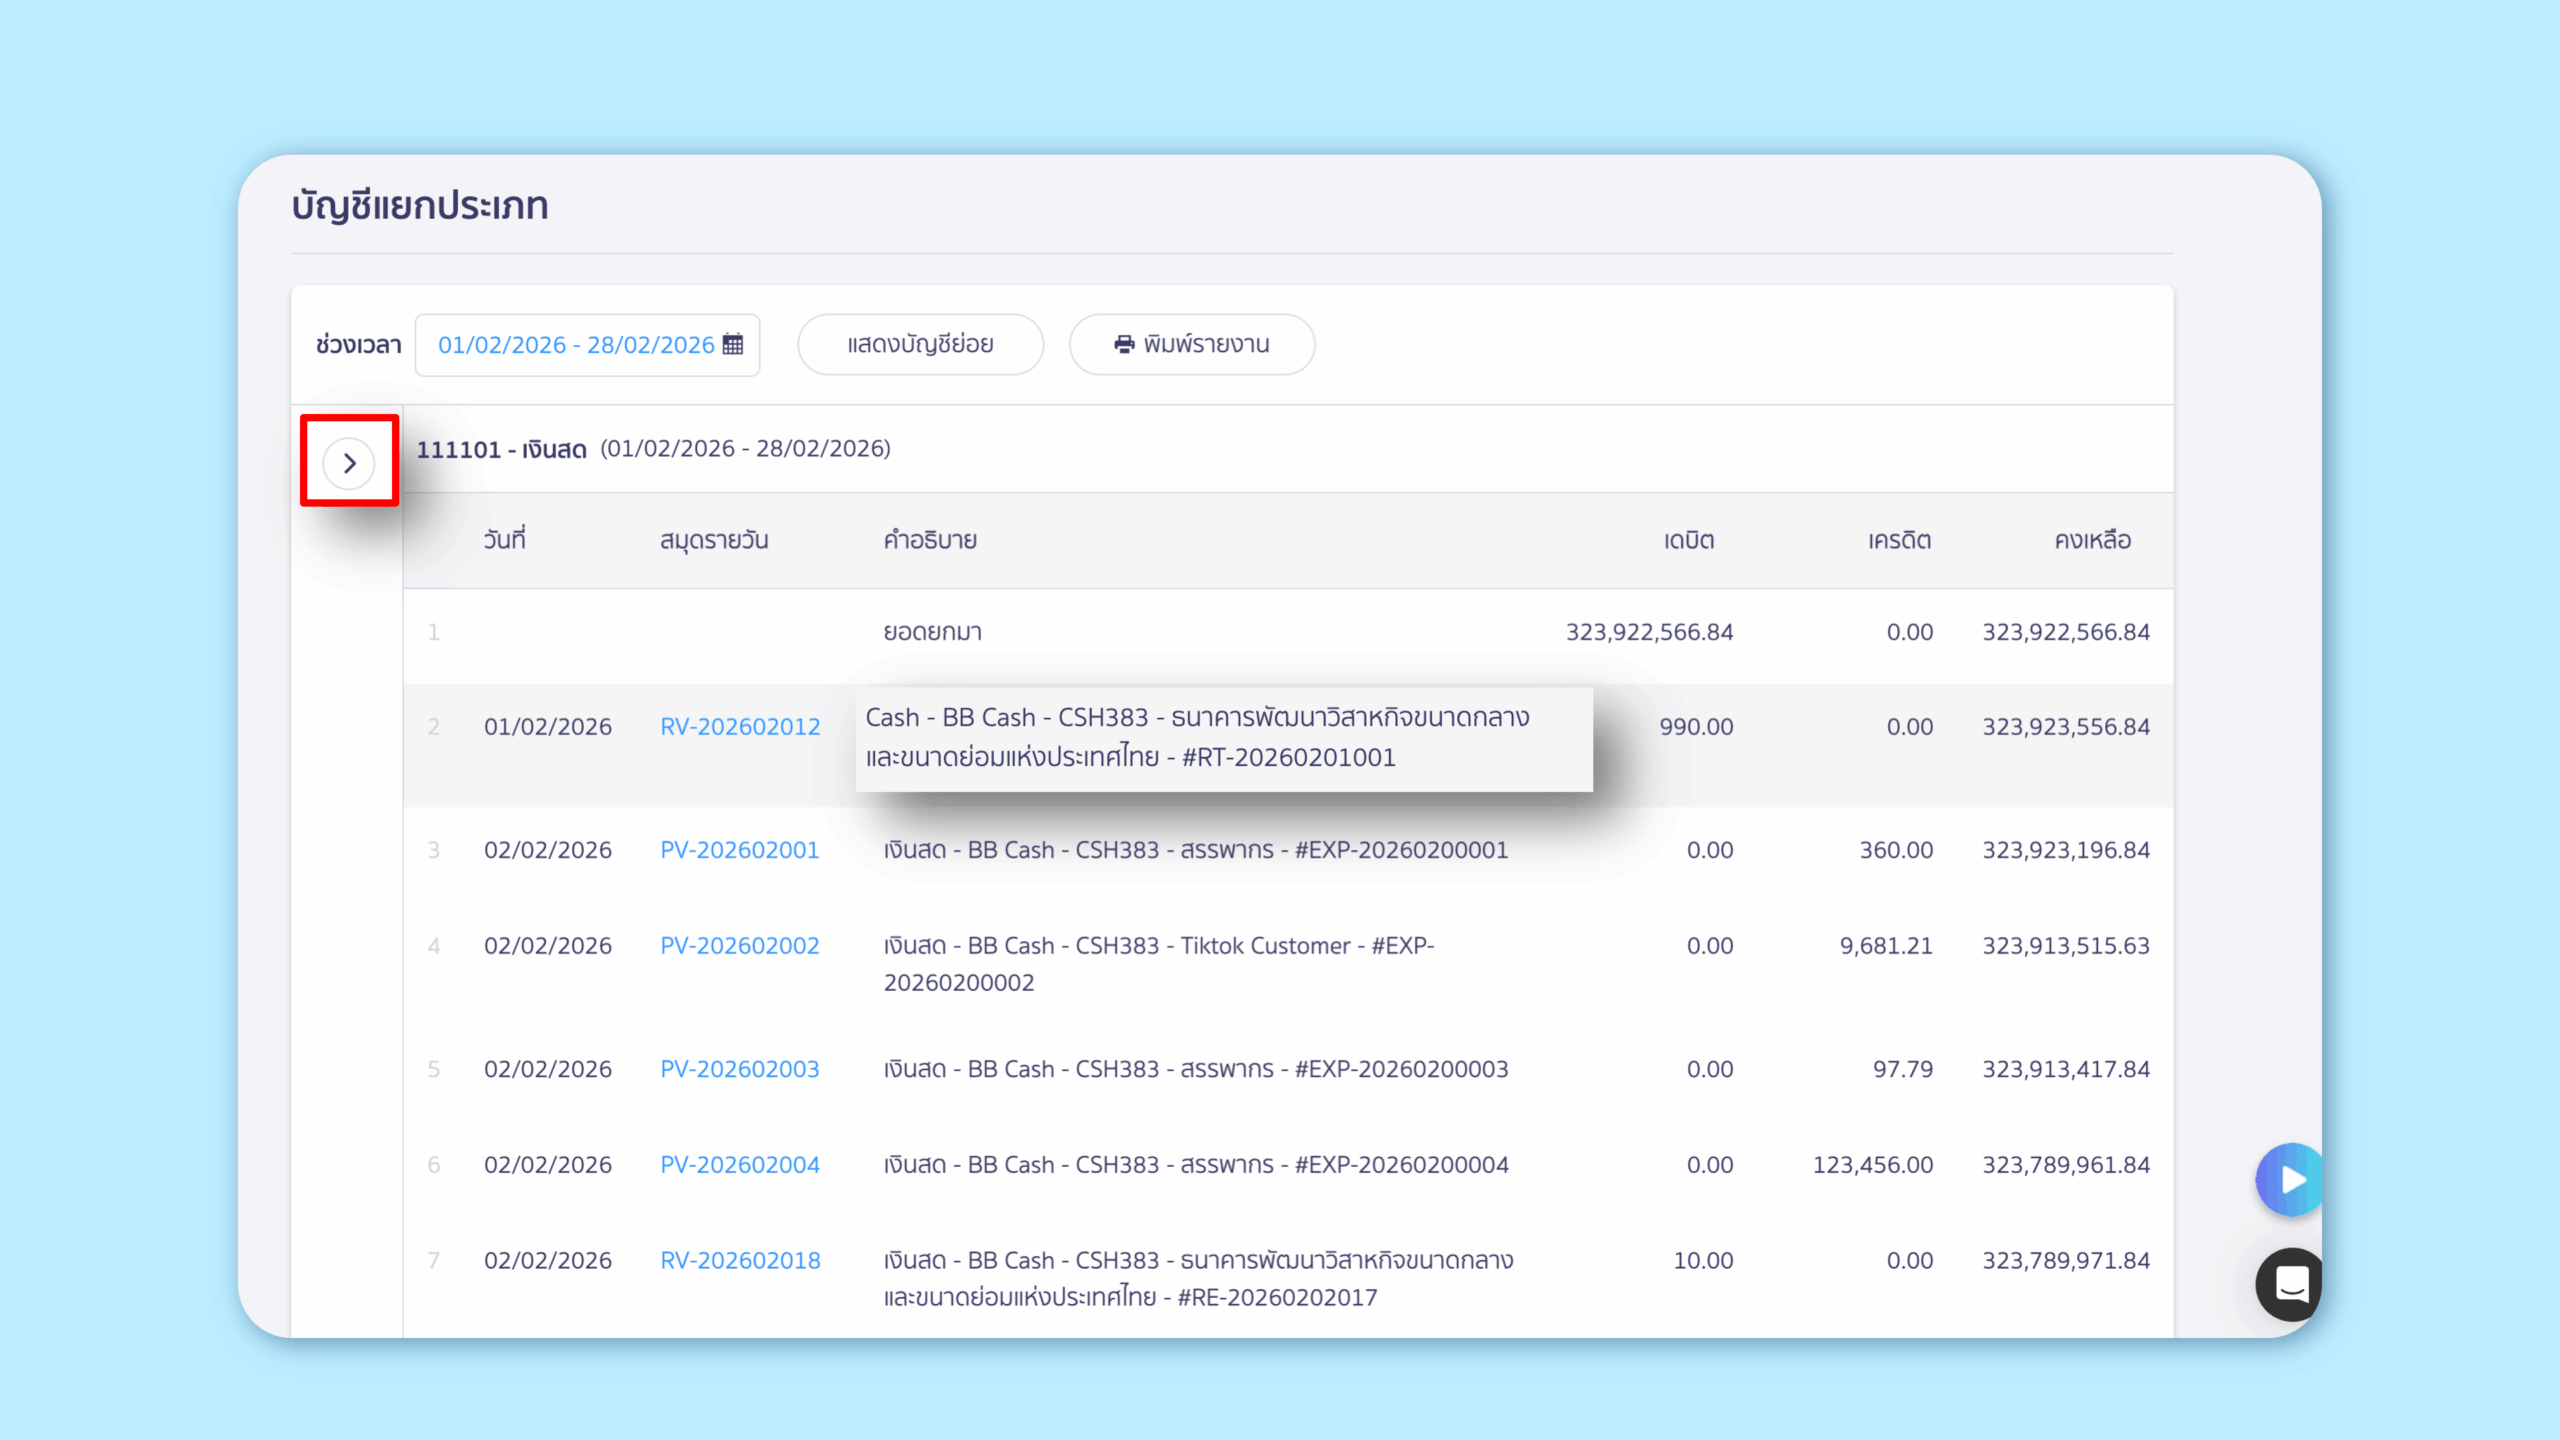Click the คงเหลือ column header
2560x1440 pixels.
(2092, 541)
